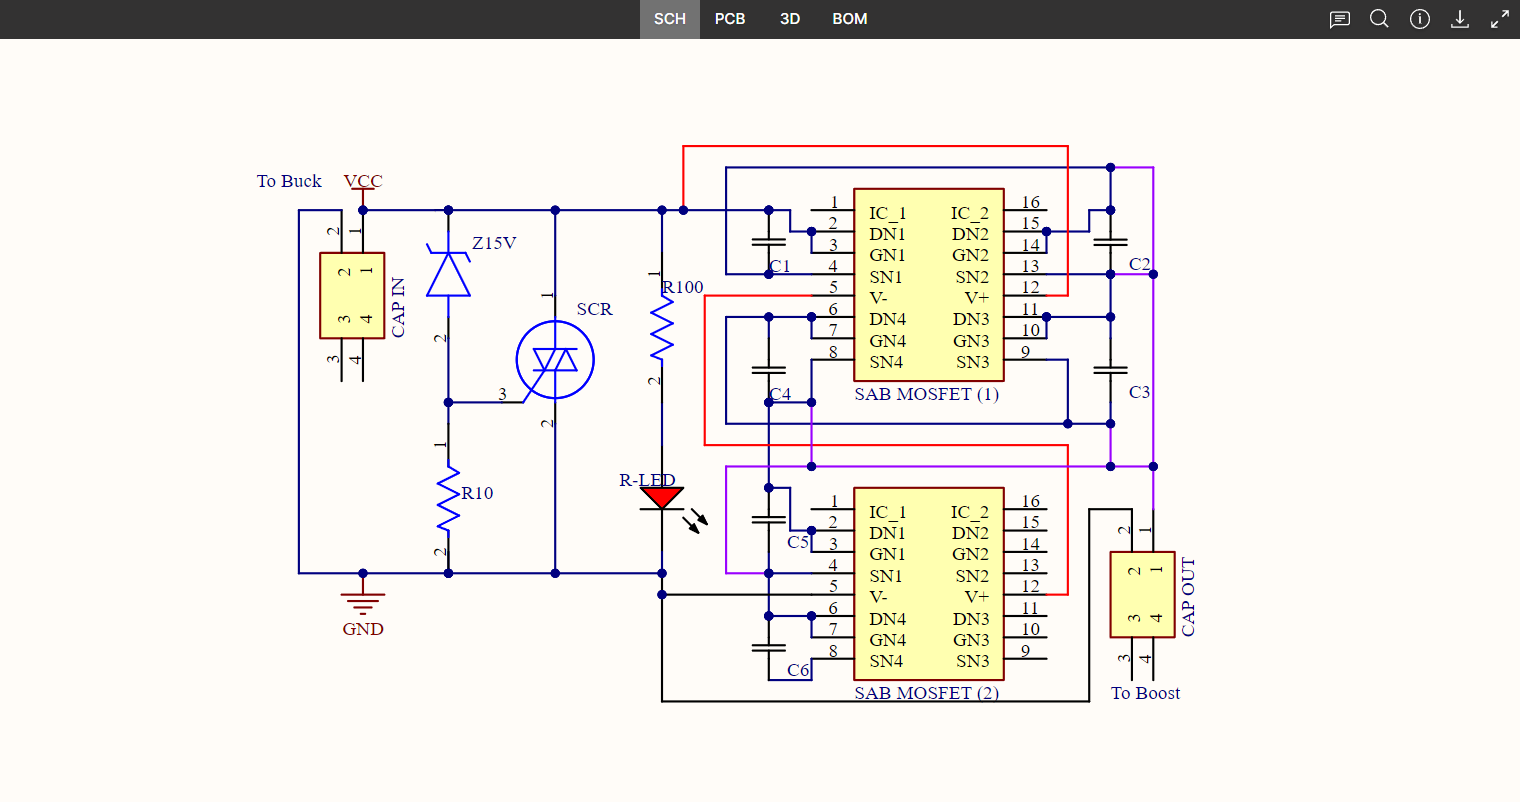
Task: Enter fullscreen view
Action: [x=1499, y=18]
